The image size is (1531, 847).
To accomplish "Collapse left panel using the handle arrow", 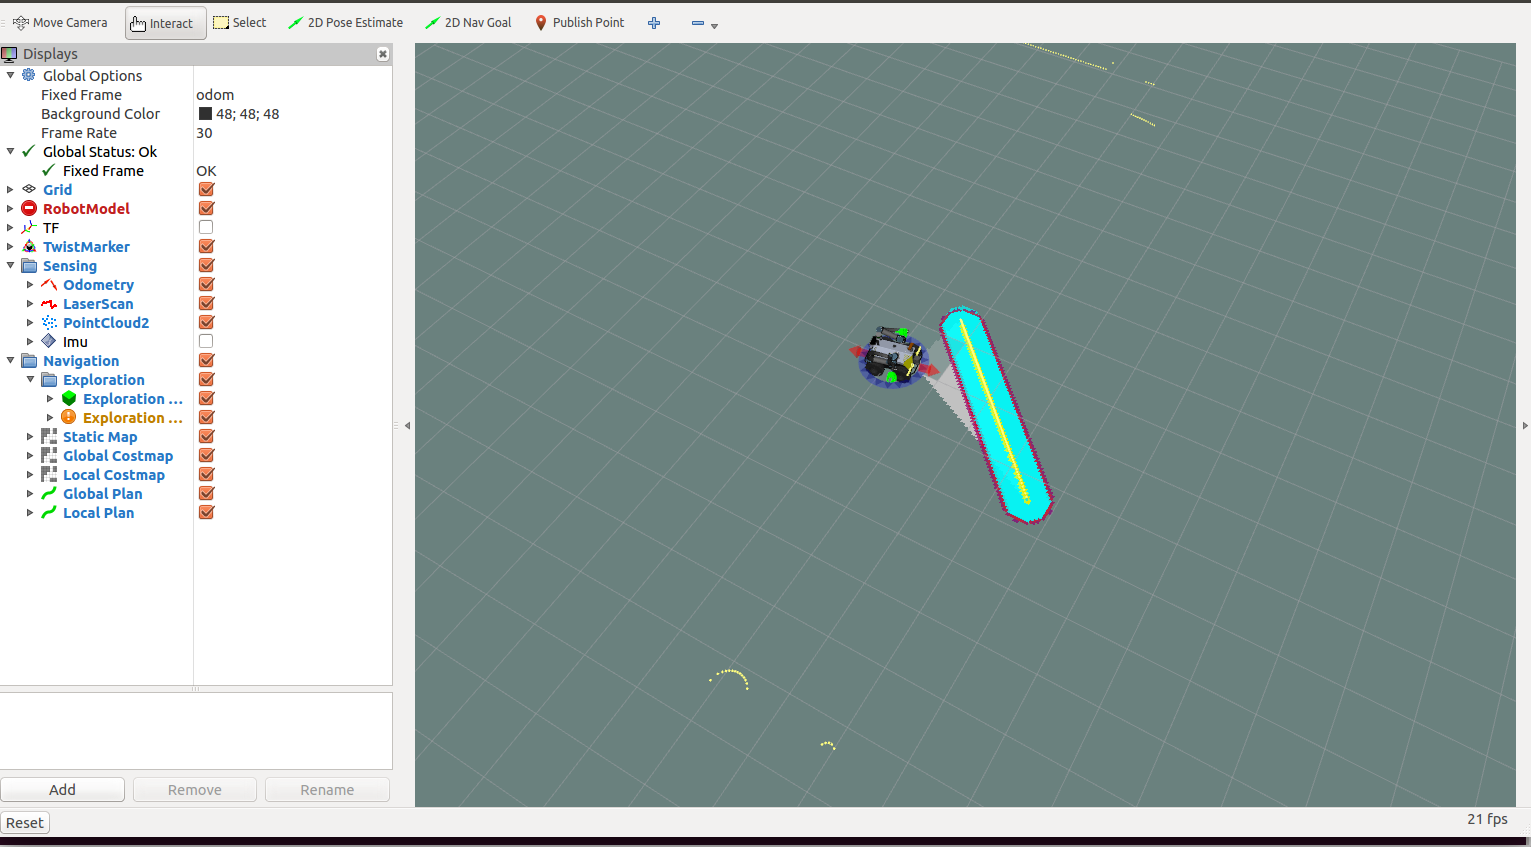I will click(407, 425).
